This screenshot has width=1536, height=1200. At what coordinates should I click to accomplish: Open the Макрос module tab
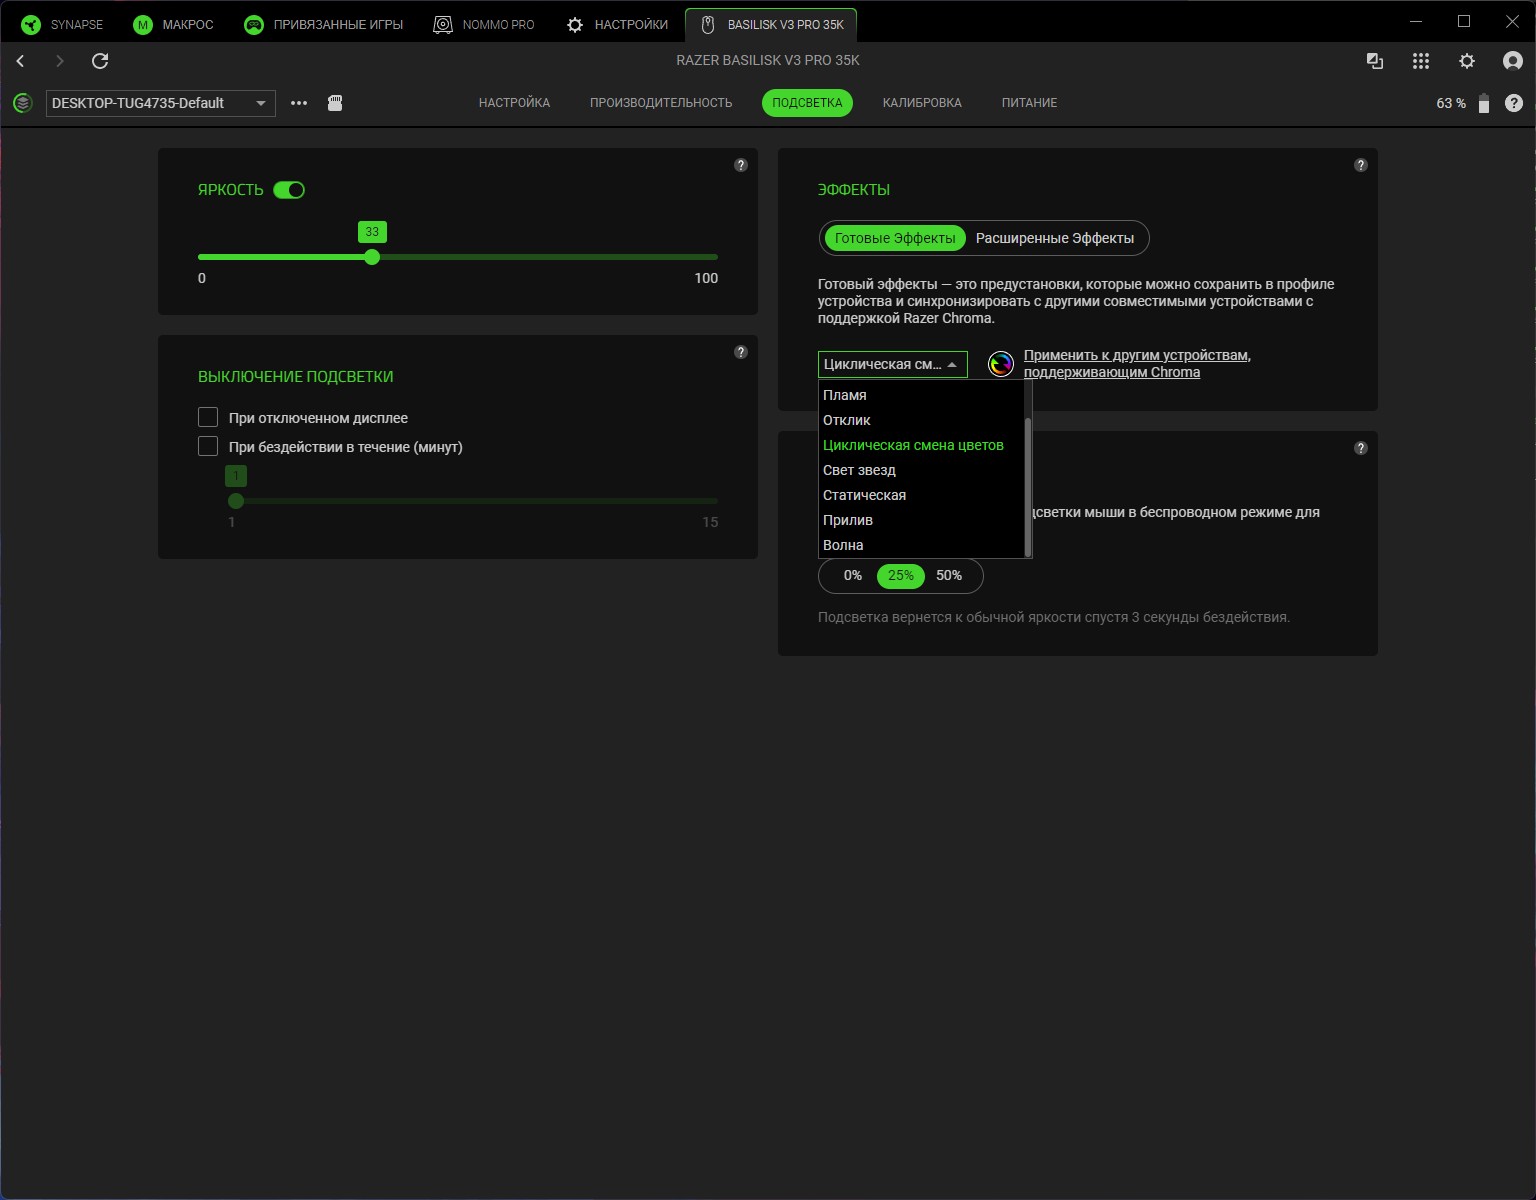point(174,24)
